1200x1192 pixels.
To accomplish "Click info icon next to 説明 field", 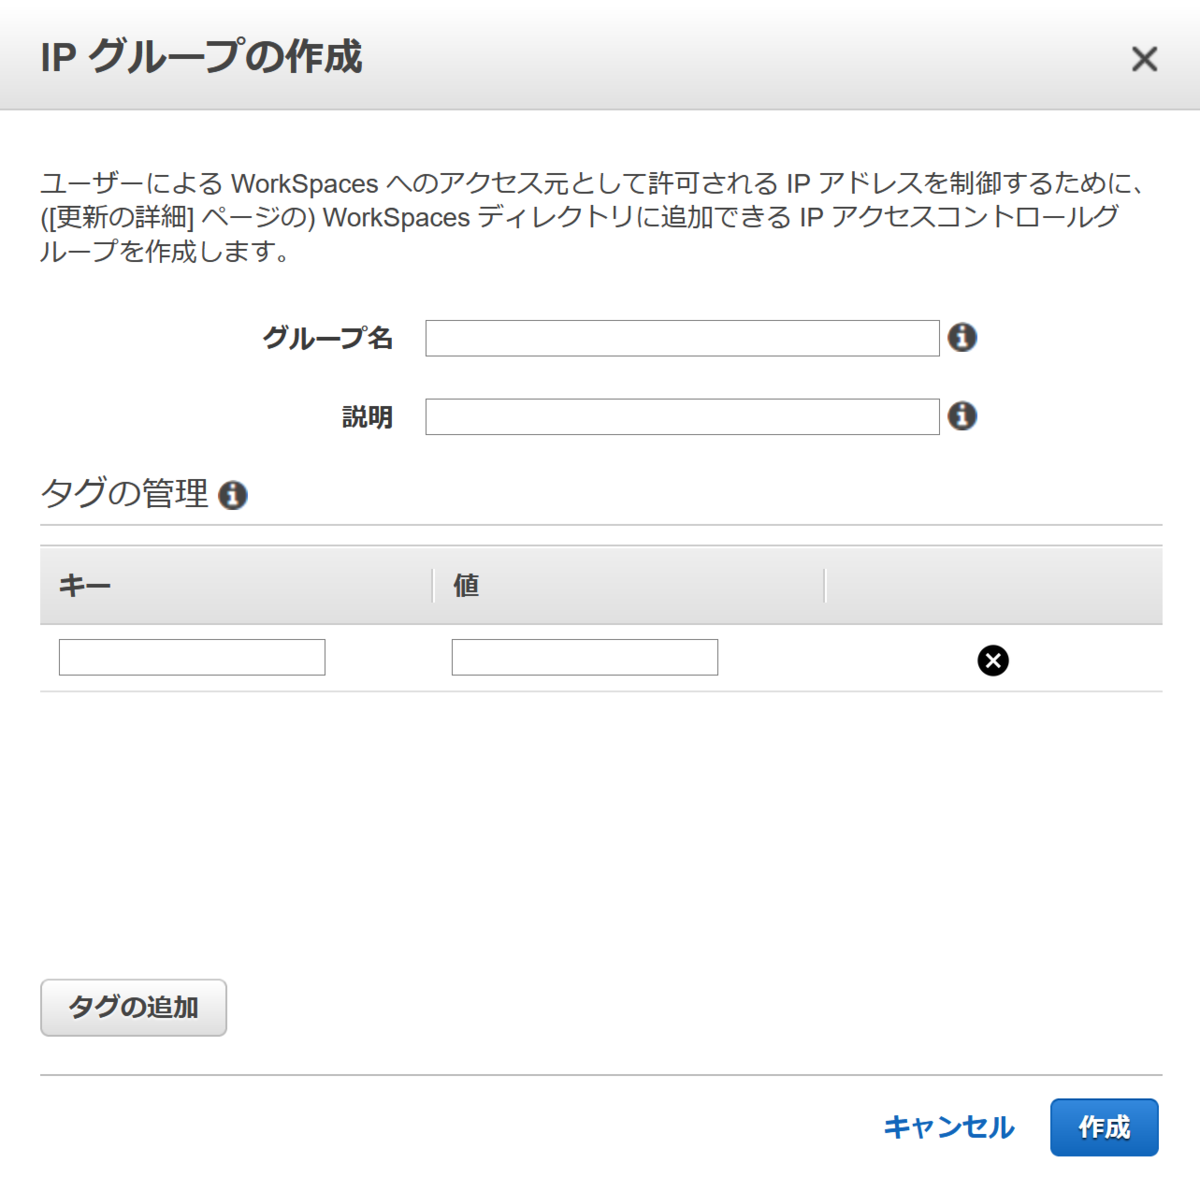I will [962, 416].
